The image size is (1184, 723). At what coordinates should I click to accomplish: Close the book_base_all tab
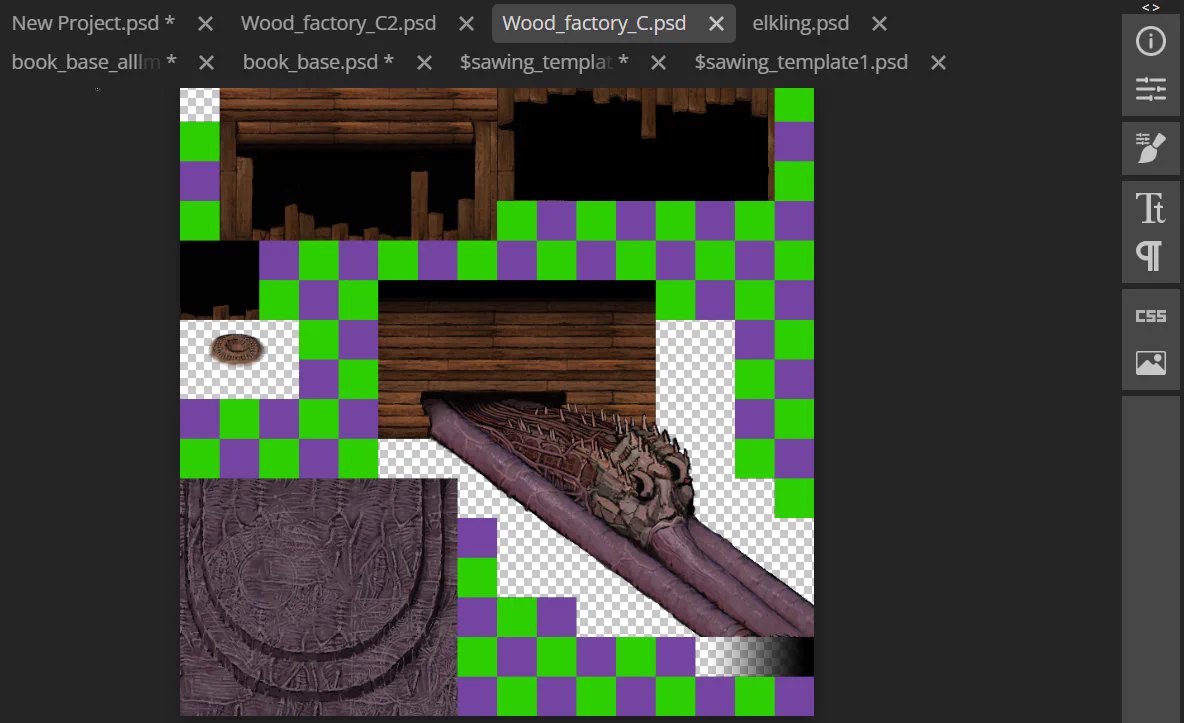[x=206, y=63]
